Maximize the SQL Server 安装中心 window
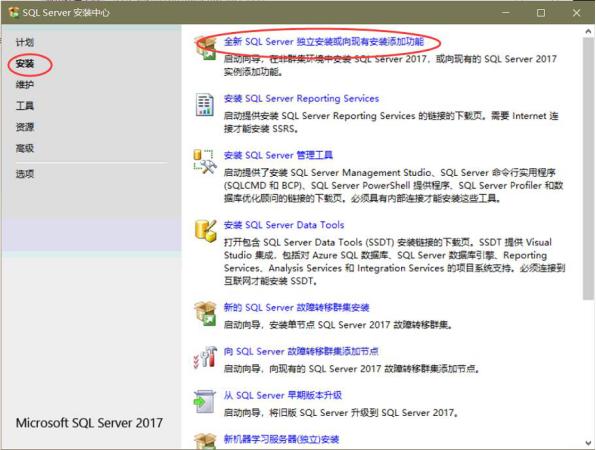596x450 pixels. tap(541, 13)
